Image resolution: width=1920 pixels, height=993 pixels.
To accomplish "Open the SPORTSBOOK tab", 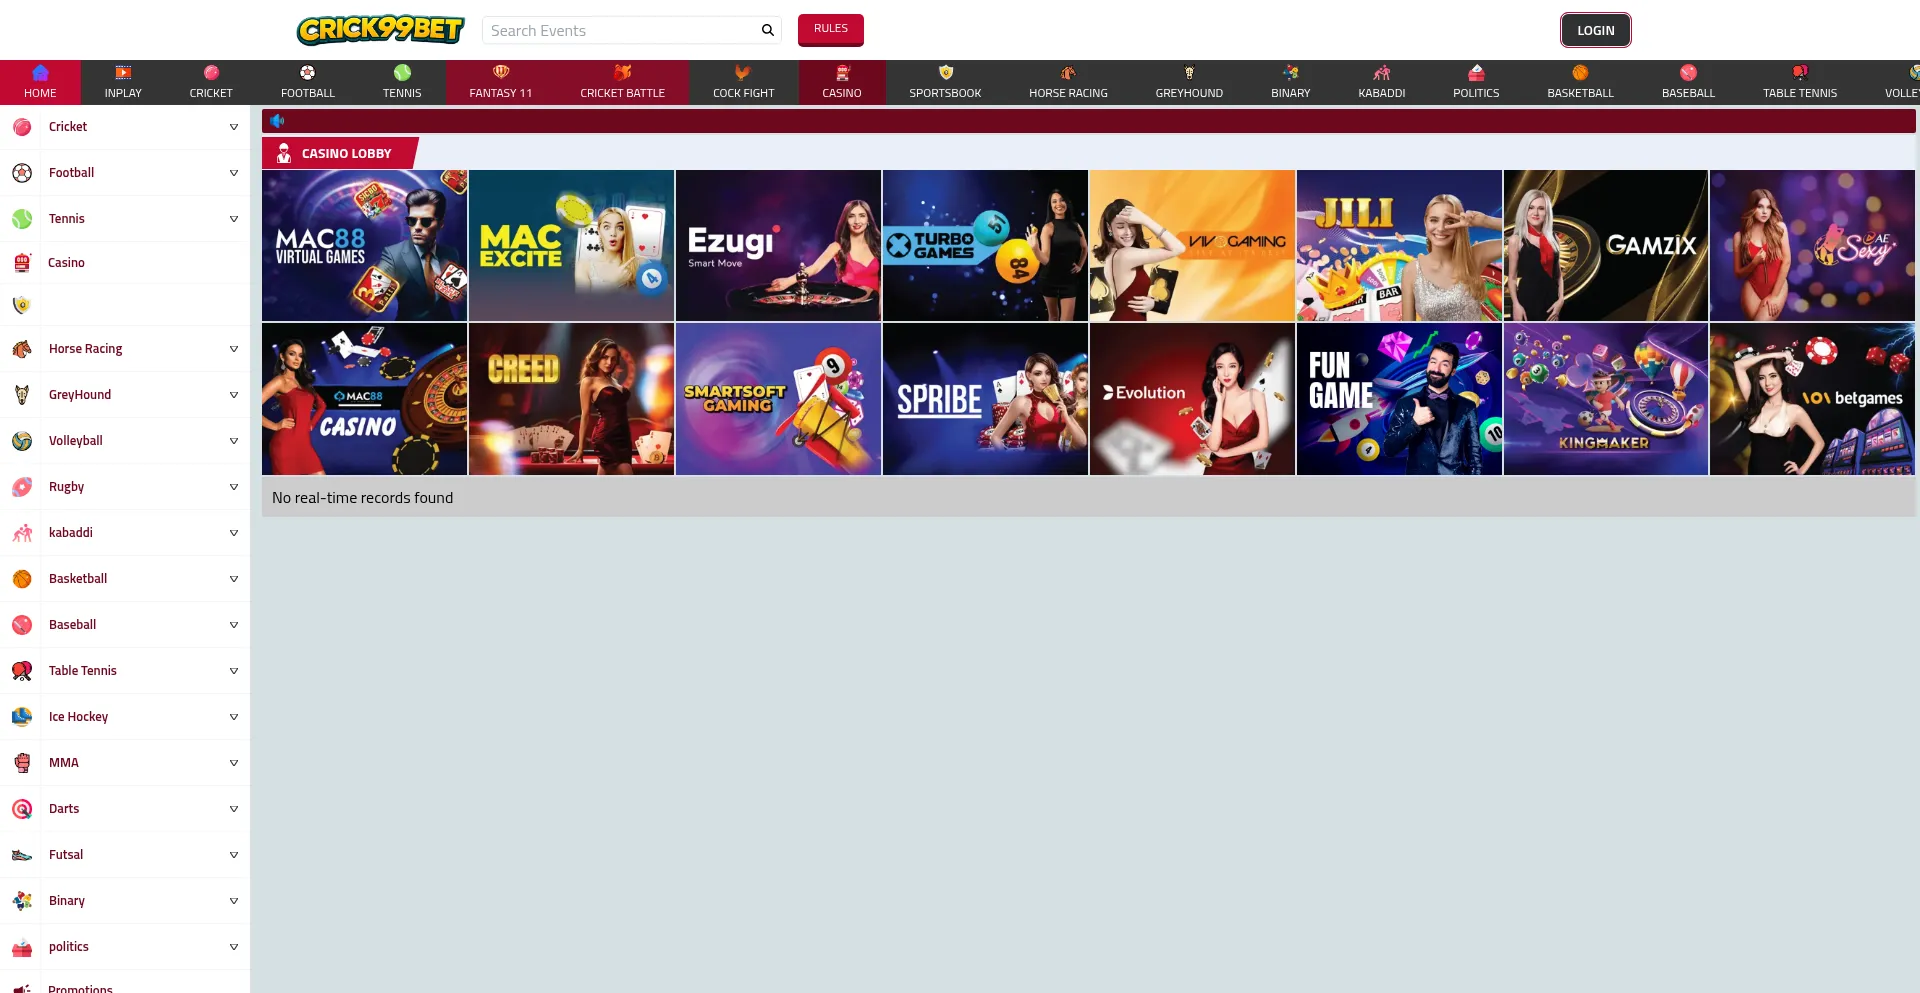I will coord(945,82).
